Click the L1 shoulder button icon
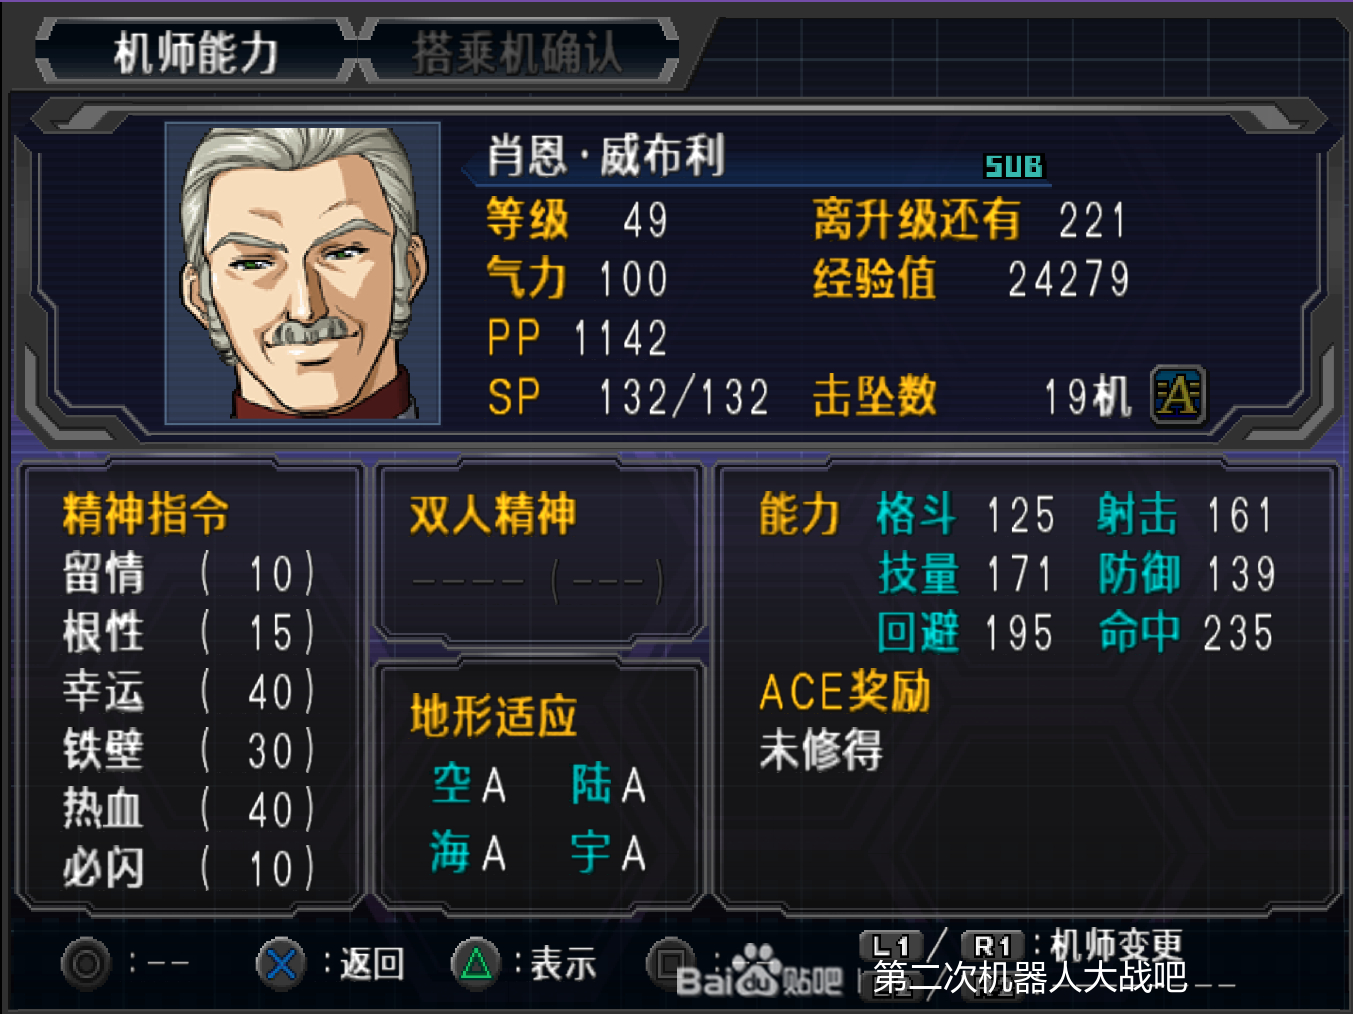This screenshot has width=1353, height=1014. (x=890, y=946)
